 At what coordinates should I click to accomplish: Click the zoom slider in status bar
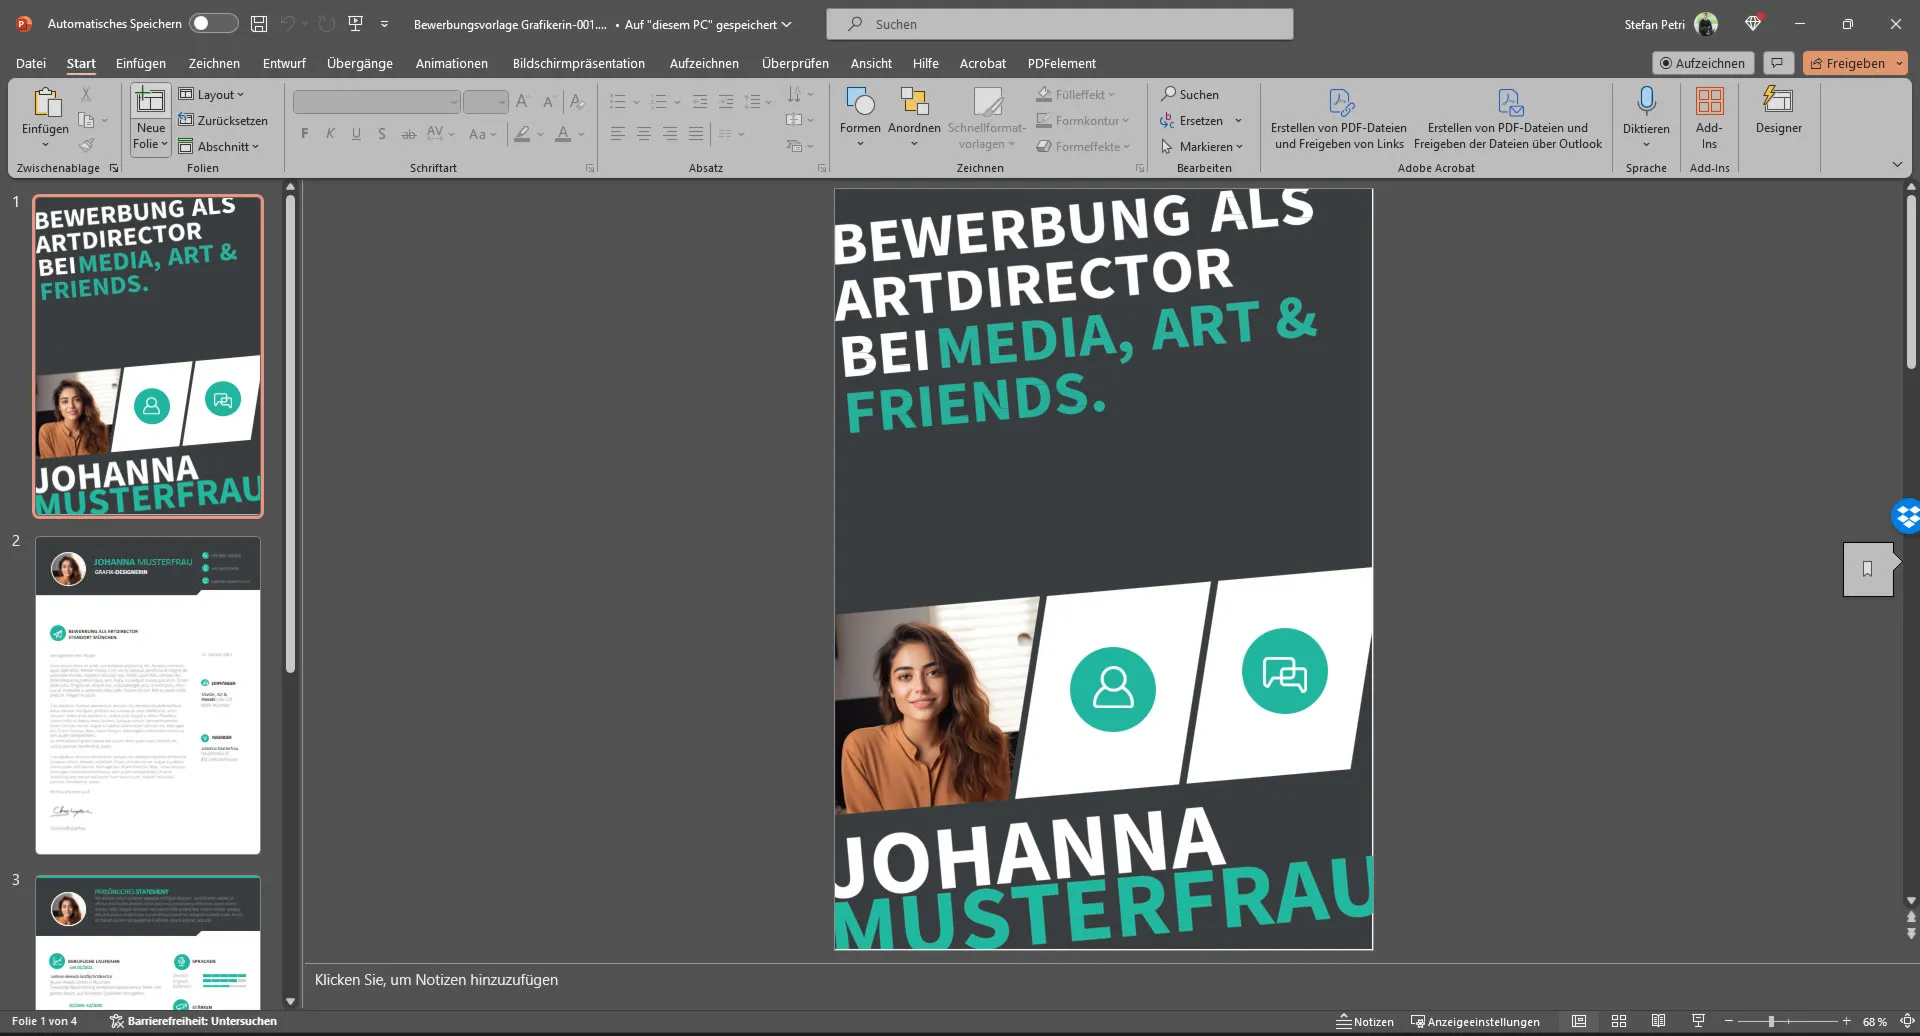click(1789, 1021)
